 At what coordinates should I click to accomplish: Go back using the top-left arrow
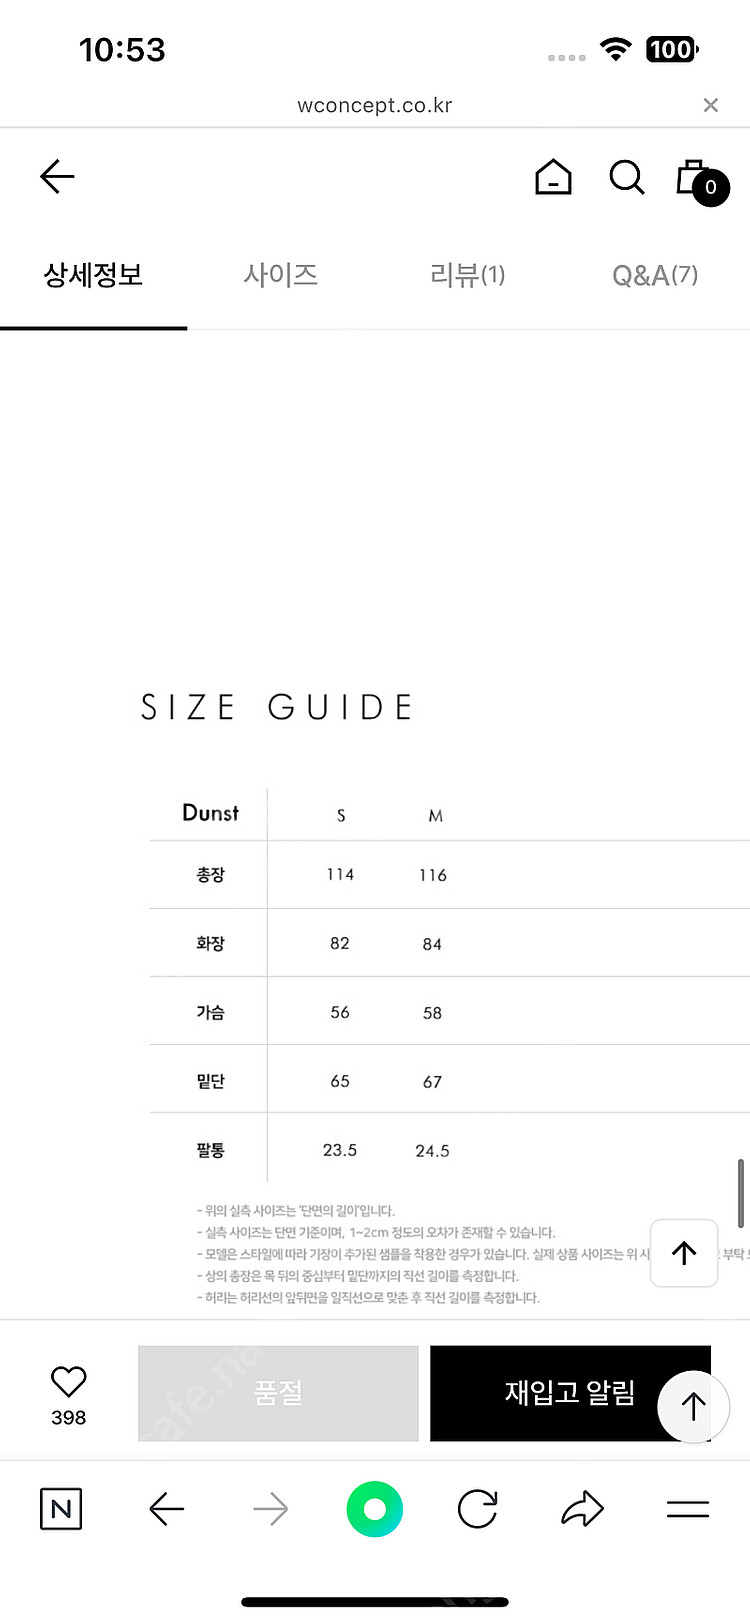pyautogui.click(x=57, y=177)
